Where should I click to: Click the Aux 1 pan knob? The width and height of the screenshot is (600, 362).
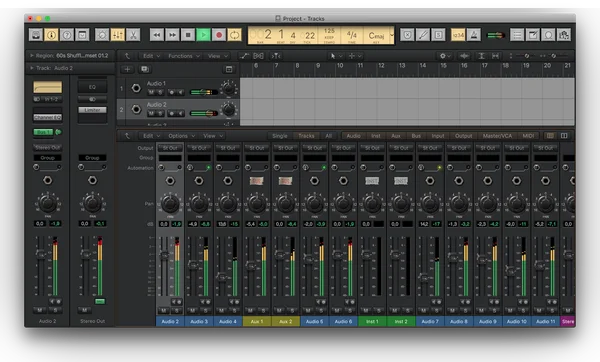[257, 204]
